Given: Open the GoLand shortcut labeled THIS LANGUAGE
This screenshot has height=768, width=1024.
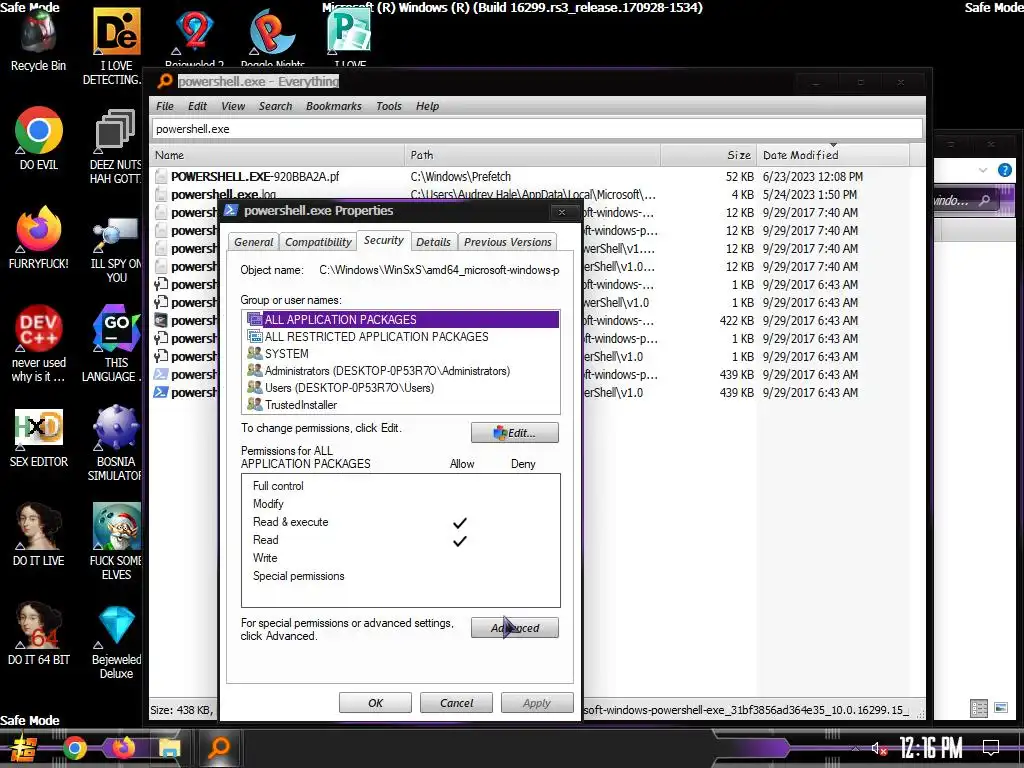Looking at the screenshot, I should (x=116, y=344).
